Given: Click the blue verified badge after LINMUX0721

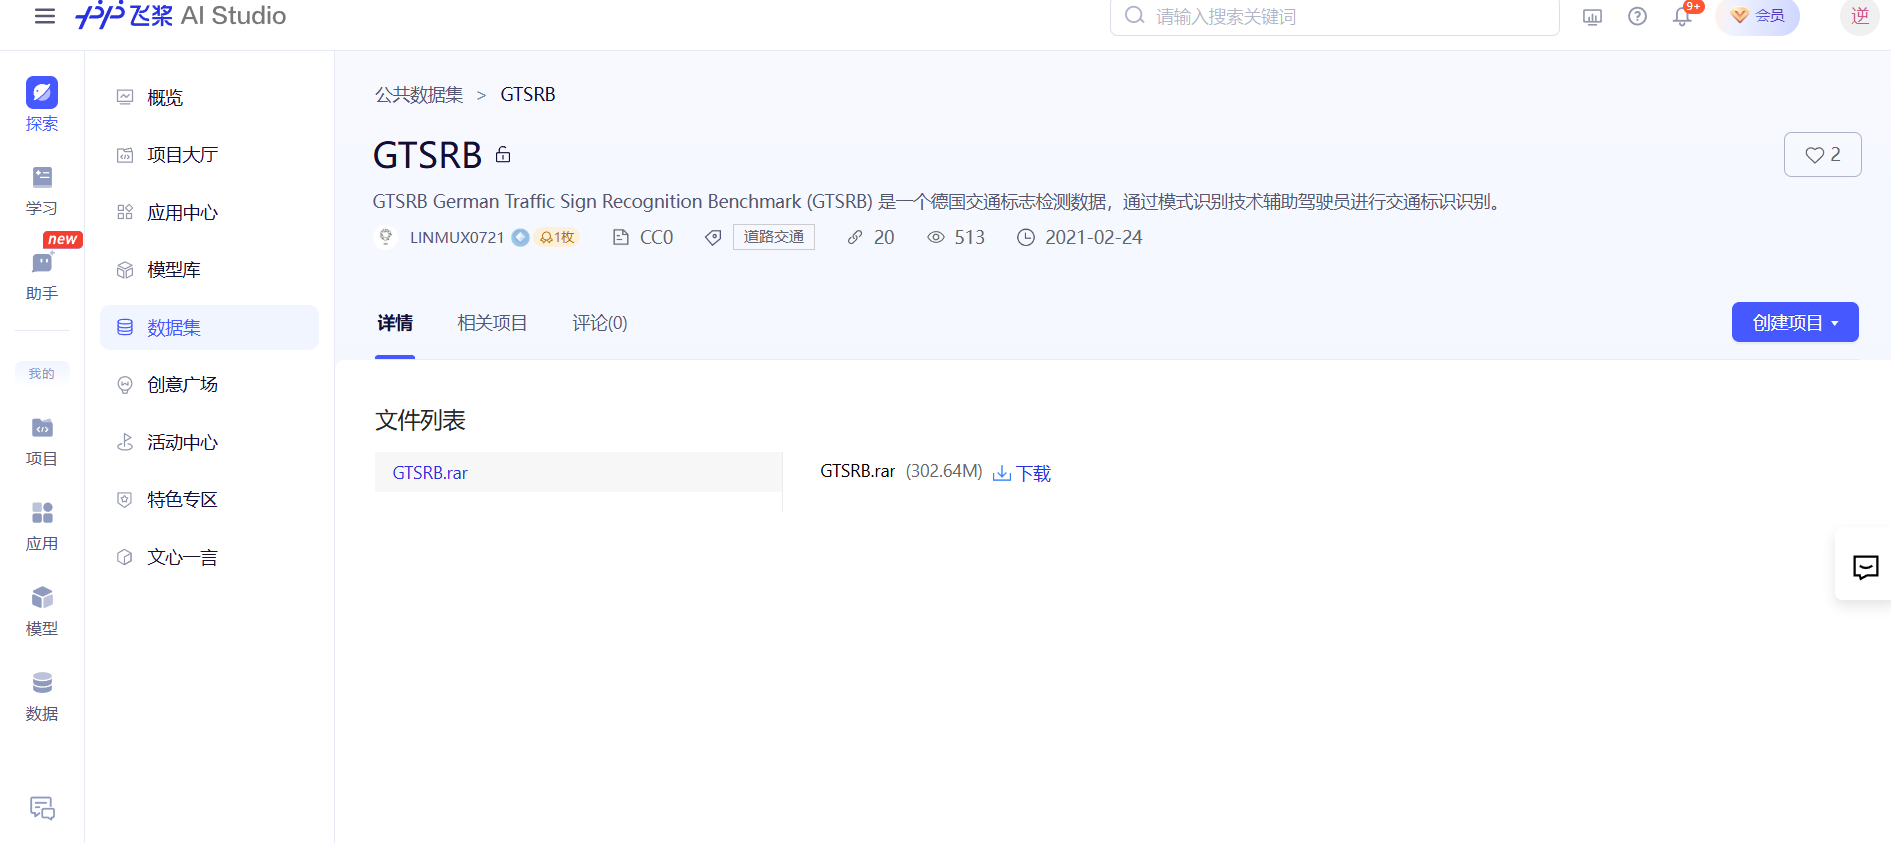Looking at the screenshot, I should (x=520, y=237).
